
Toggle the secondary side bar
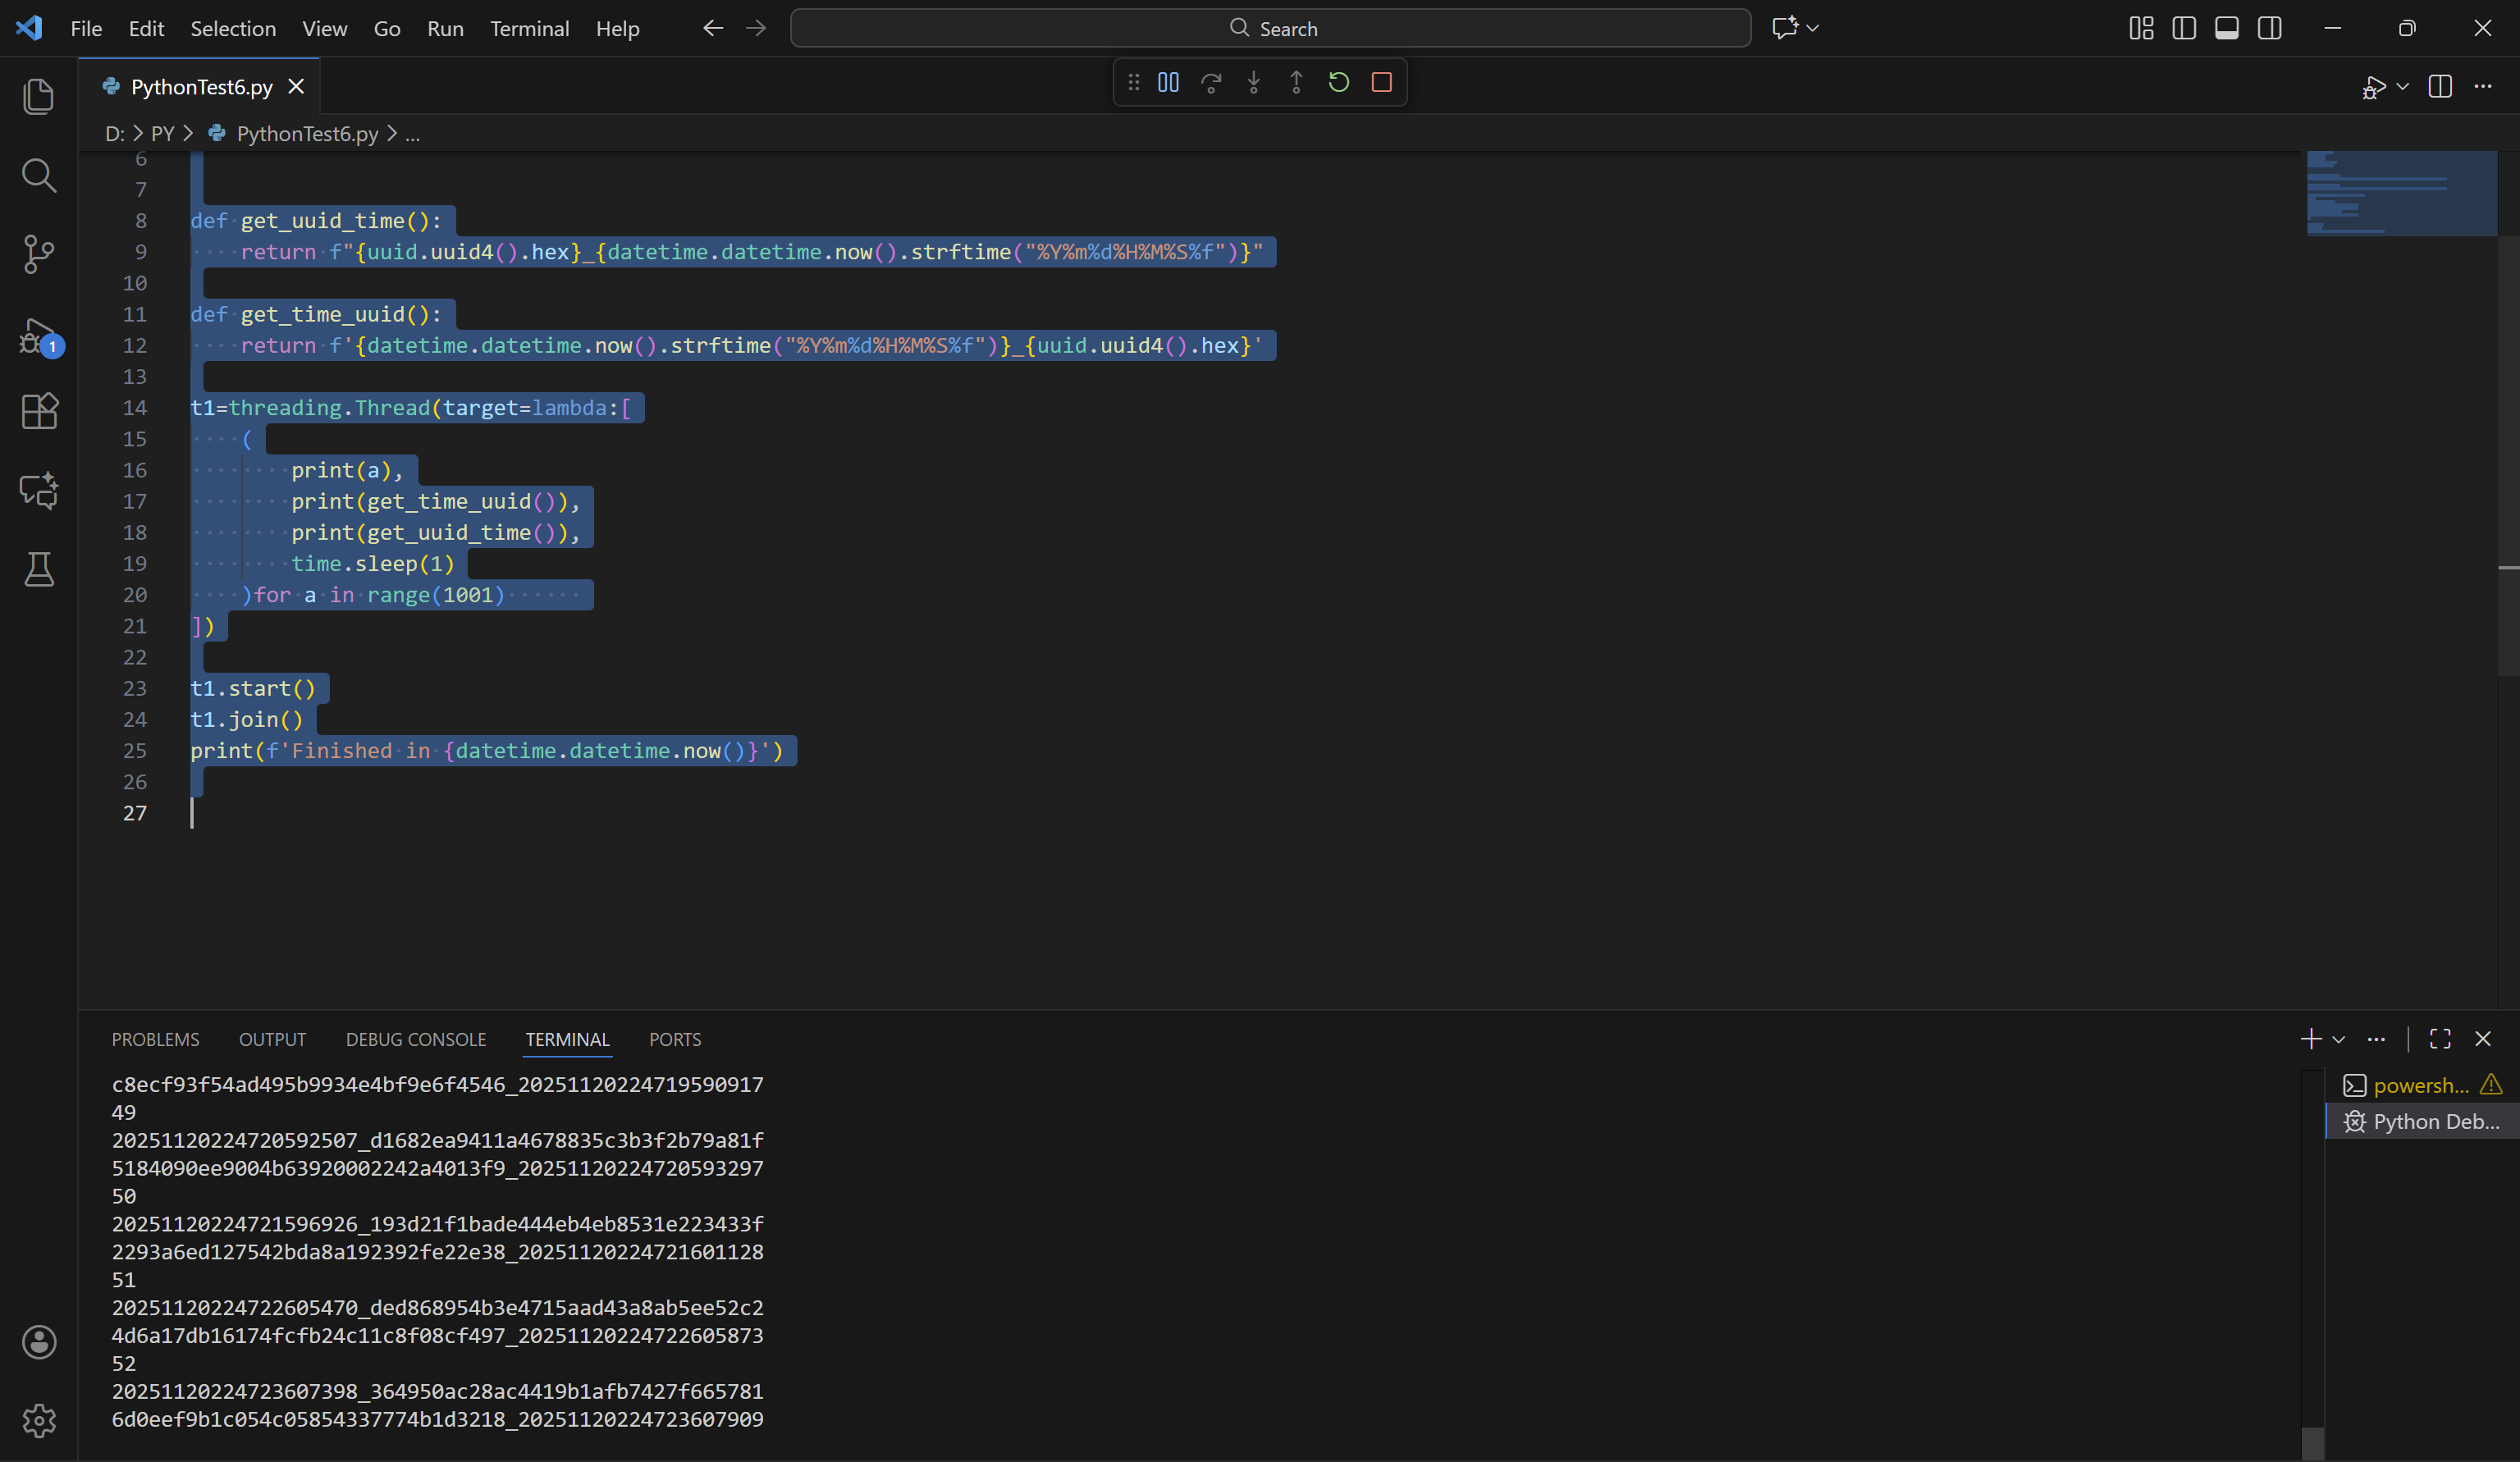(x=2270, y=28)
